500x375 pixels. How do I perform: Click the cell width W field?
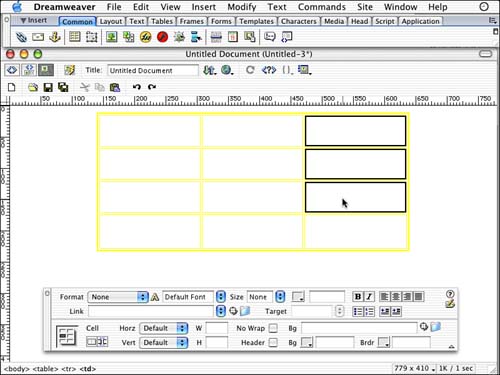[x=217, y=328]
